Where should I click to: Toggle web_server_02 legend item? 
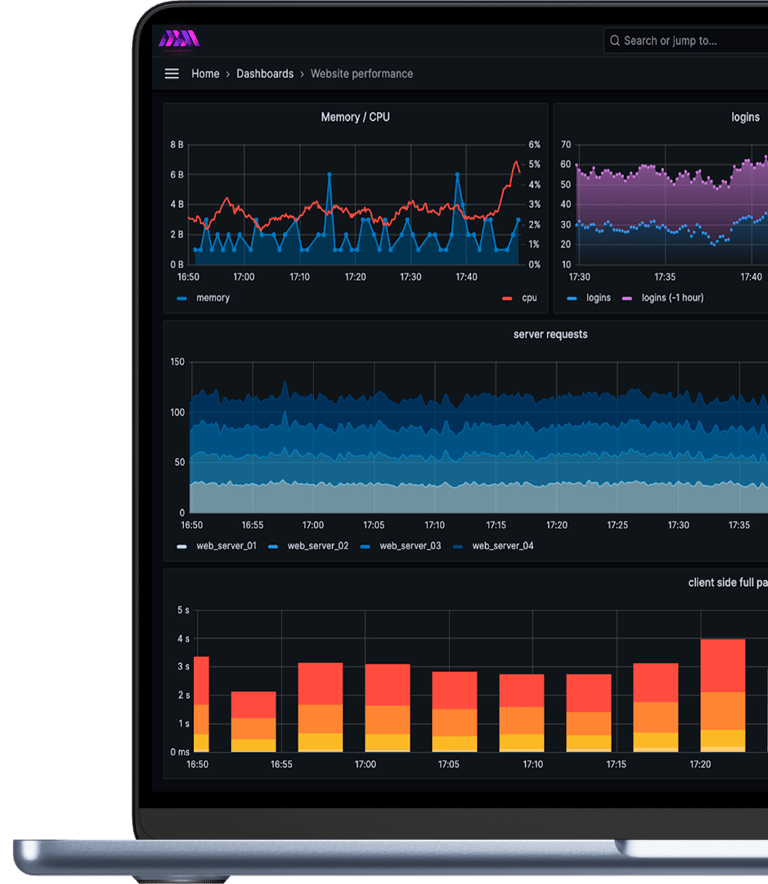pyautogui.click(x=318, y=546)
